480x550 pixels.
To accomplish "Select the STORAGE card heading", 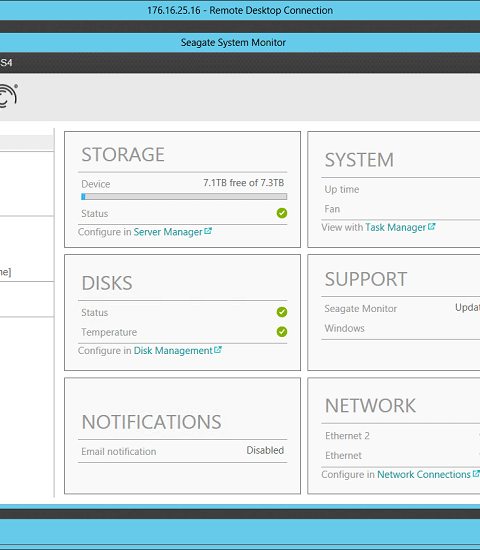I will [x=123, y=154].
